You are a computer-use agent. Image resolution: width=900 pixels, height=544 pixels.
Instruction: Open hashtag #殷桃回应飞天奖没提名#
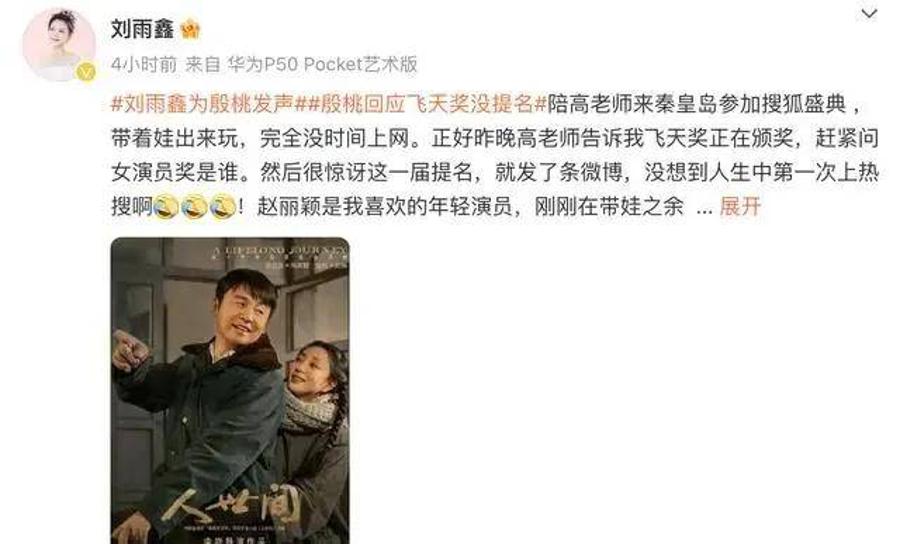coord(421,104)
